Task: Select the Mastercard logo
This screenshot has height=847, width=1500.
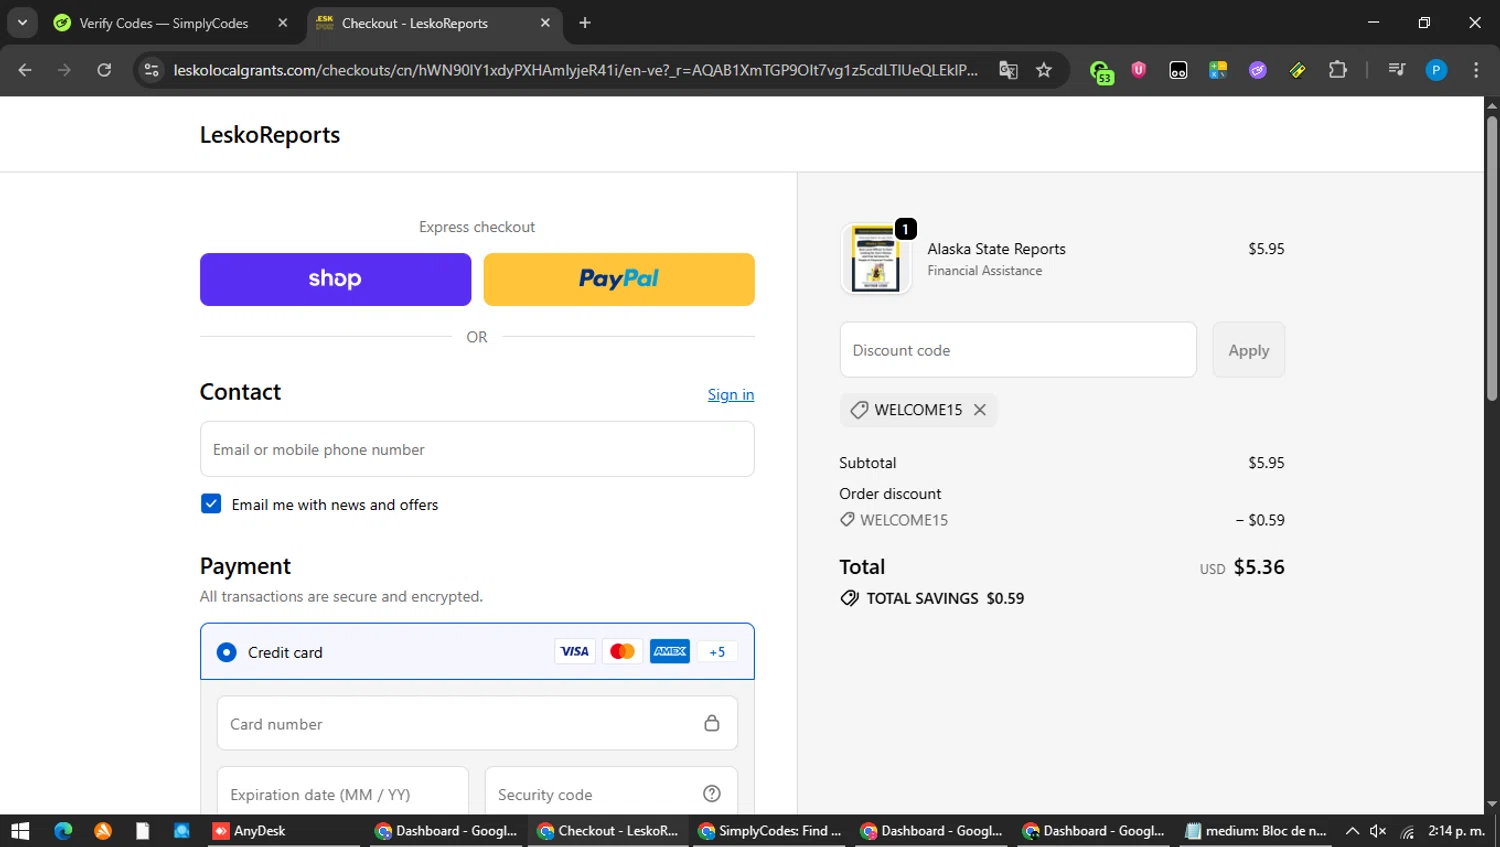Action: [x=622, y=652]
